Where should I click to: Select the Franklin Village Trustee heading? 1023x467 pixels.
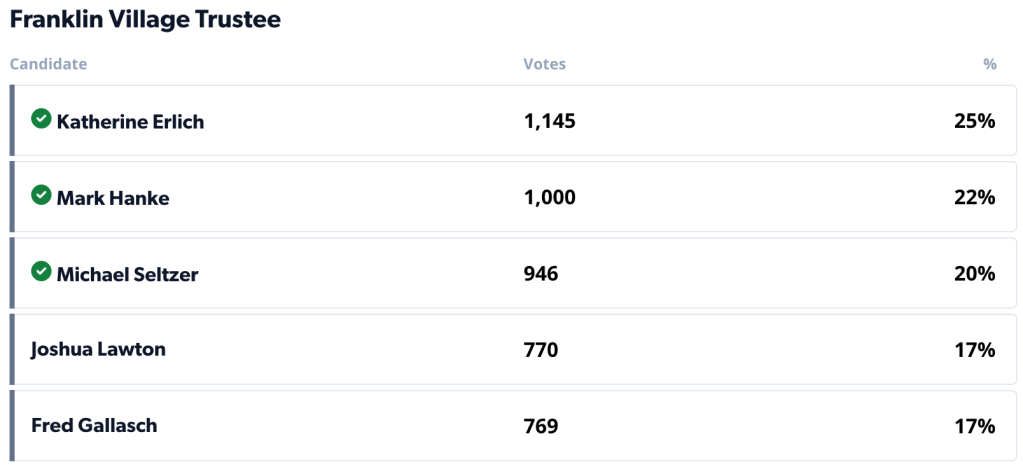[145, 19]
